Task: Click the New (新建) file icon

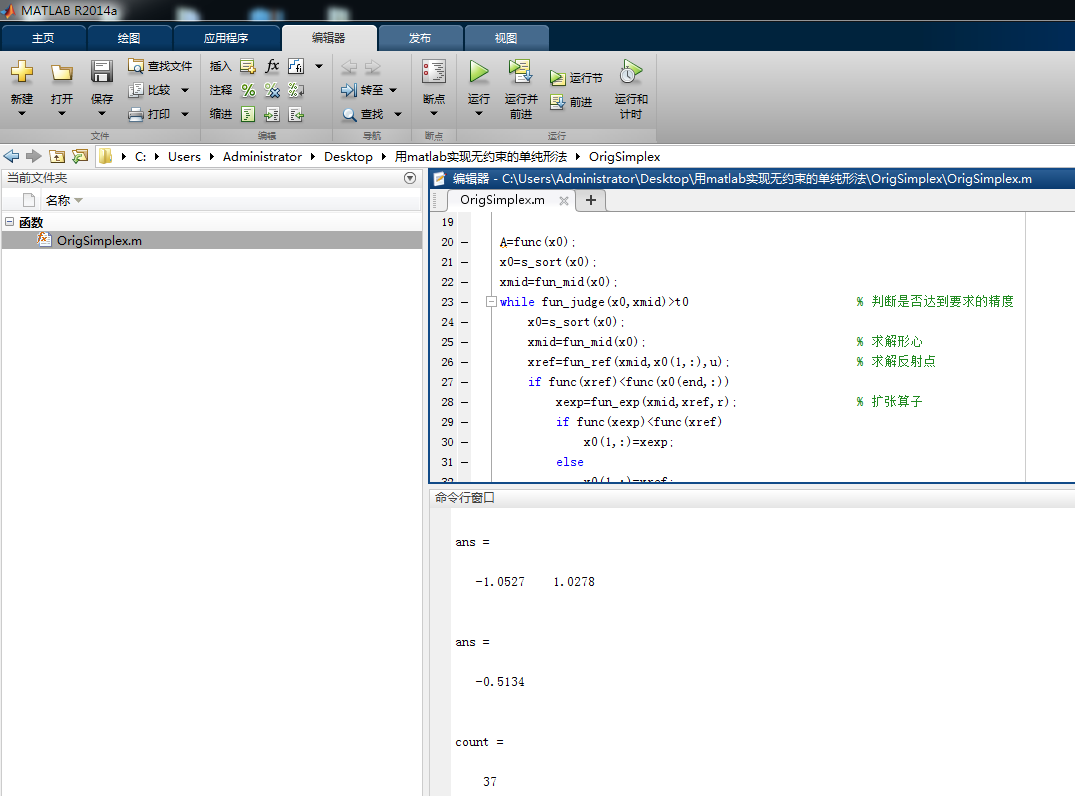Action: click(x=22, y=71)
